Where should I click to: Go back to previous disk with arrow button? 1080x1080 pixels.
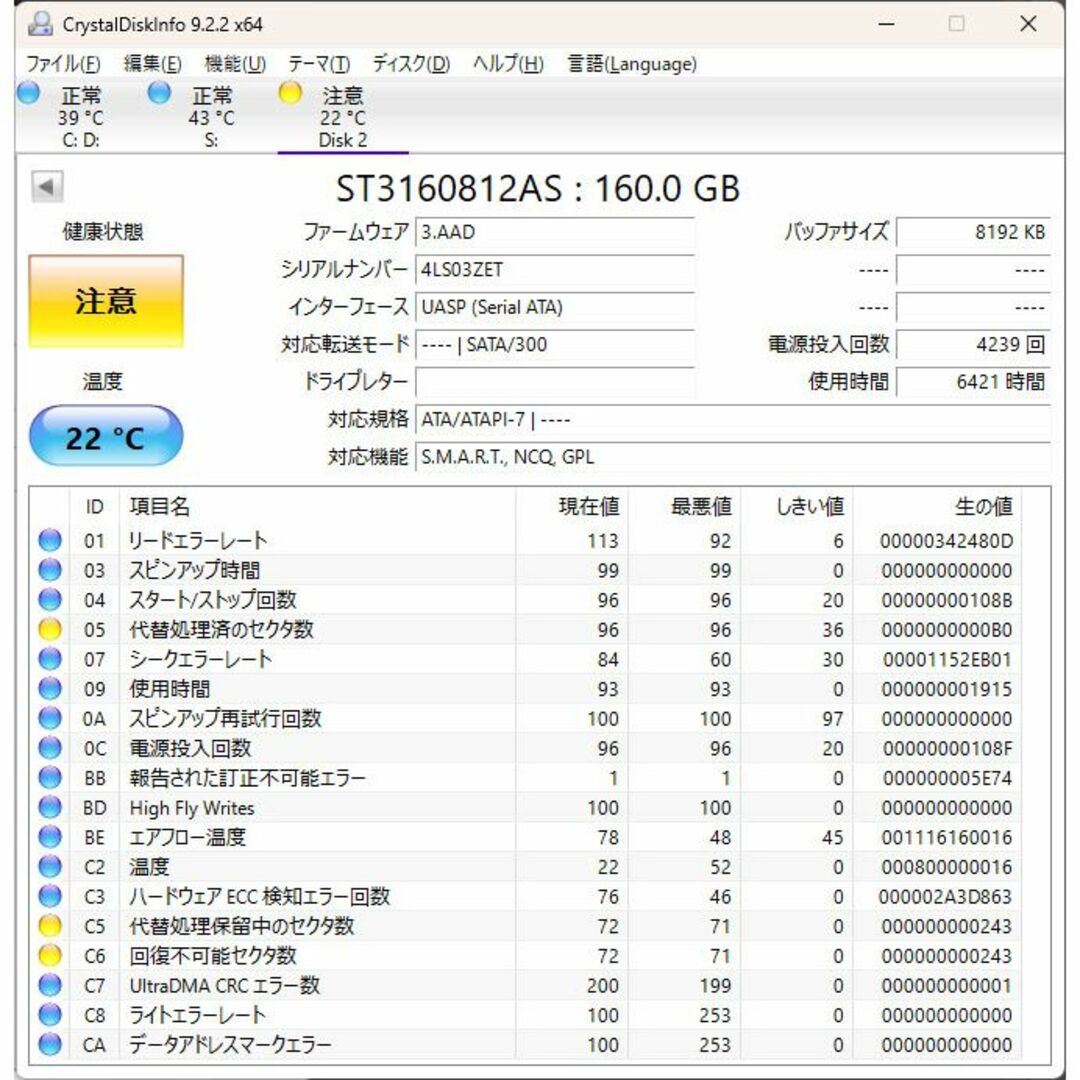(47, 187)
